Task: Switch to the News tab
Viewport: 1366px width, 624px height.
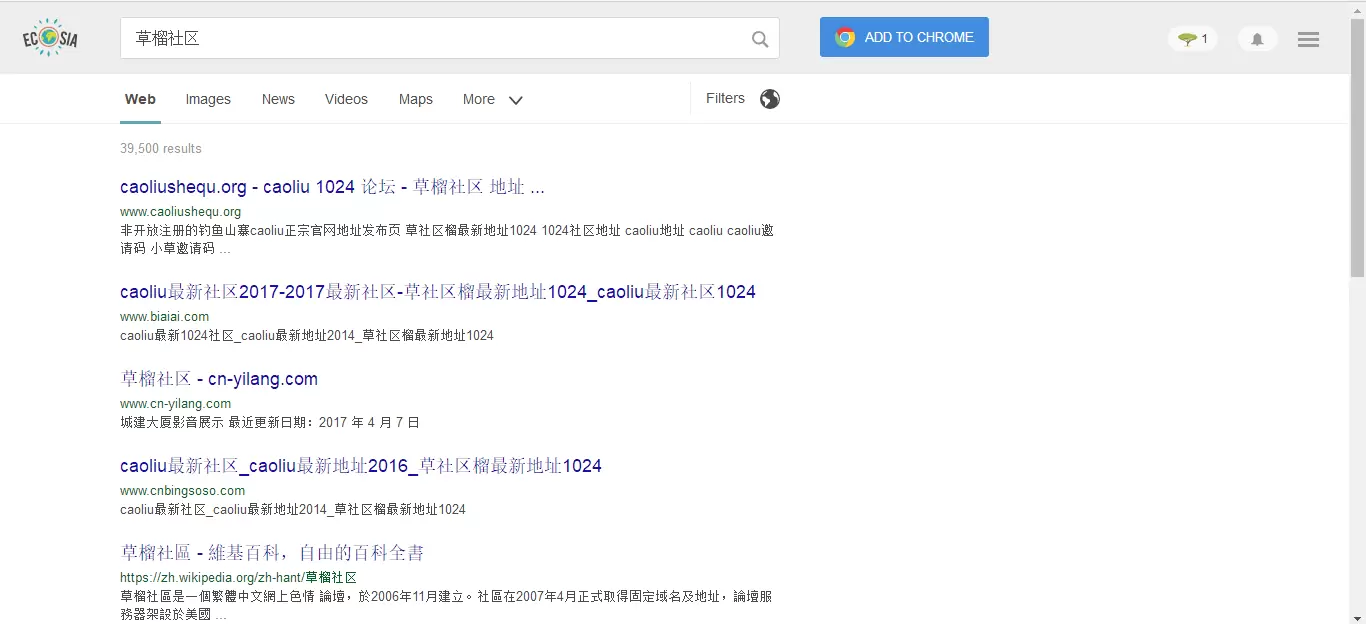Action: pos(278,99)
